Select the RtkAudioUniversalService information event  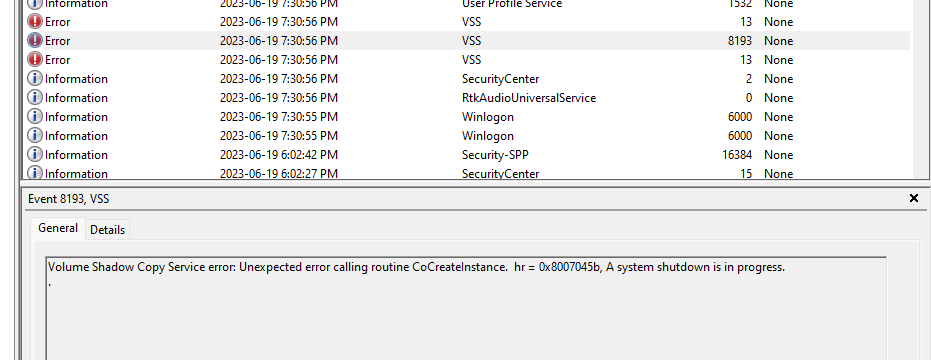[x=466, y=97]
